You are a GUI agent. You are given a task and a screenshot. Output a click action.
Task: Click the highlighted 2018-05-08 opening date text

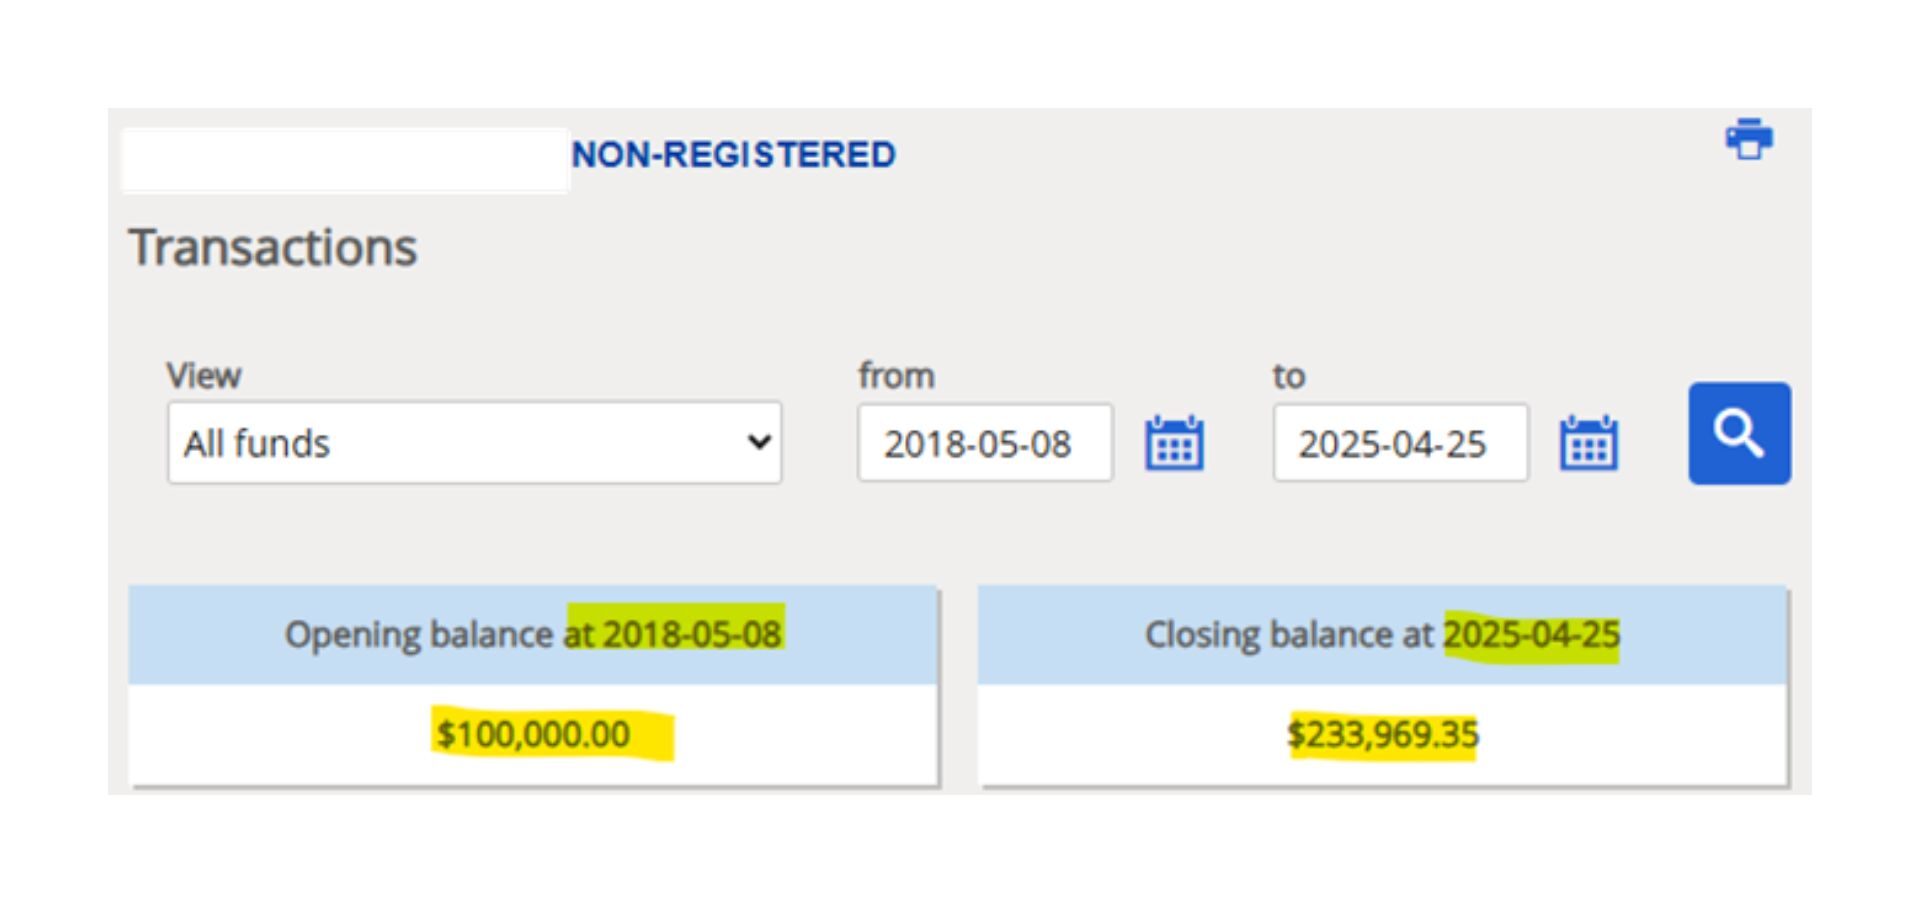(690, 634)
